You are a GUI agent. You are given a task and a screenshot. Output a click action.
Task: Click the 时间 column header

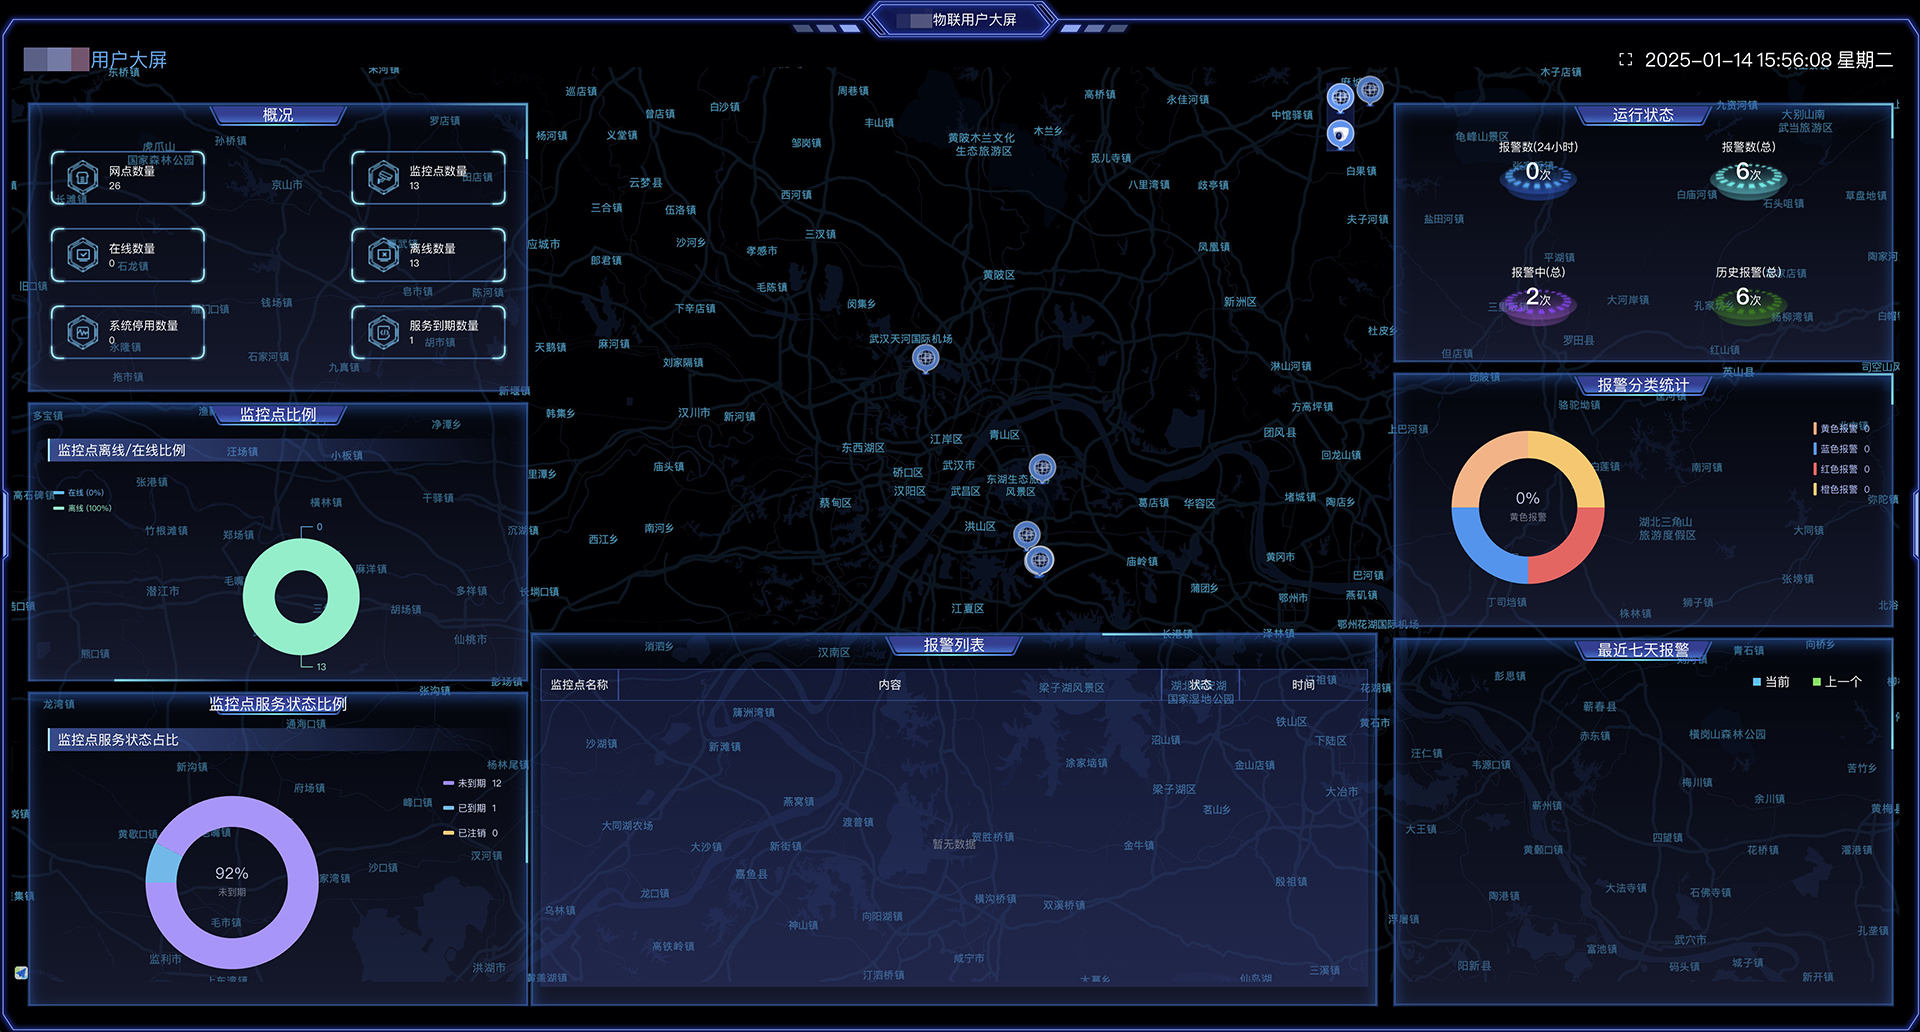click(1302, 685)
